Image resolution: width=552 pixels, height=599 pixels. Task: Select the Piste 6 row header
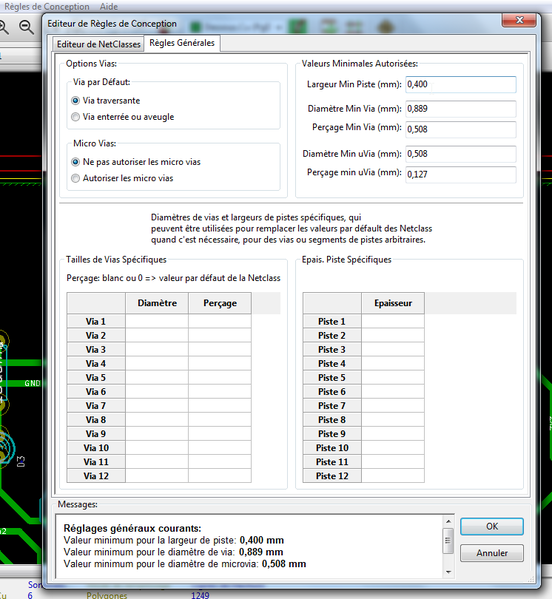coord(332,392)
